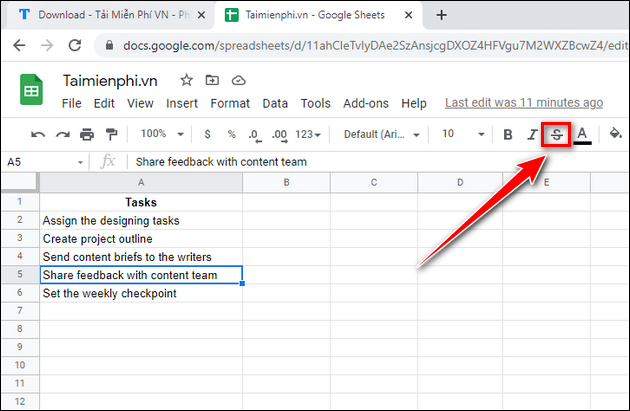The width and height of the screenshot is (630, 411).
Task: Click the formula bar content
Action: [221, 162]
